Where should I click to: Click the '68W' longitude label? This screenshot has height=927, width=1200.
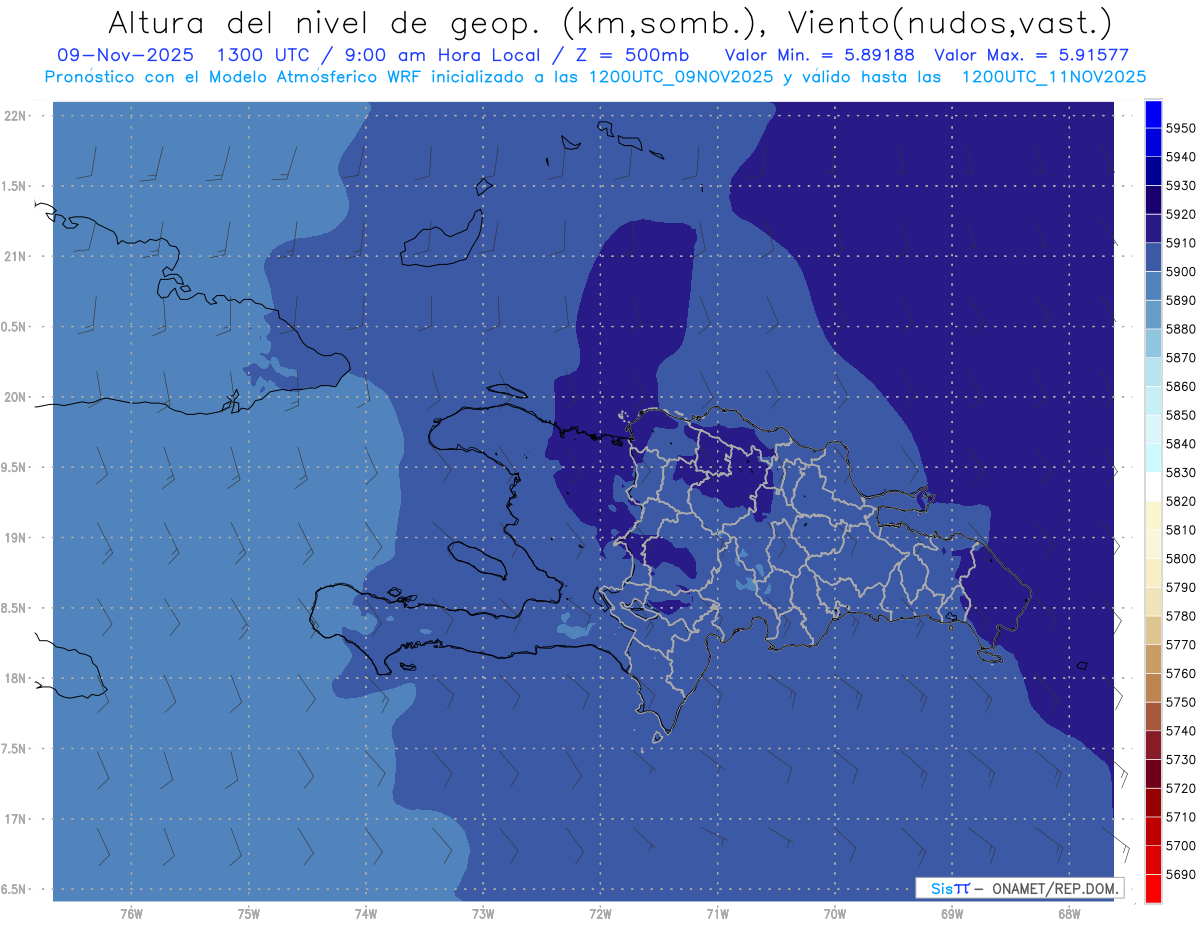click(x=1069, y=914)
